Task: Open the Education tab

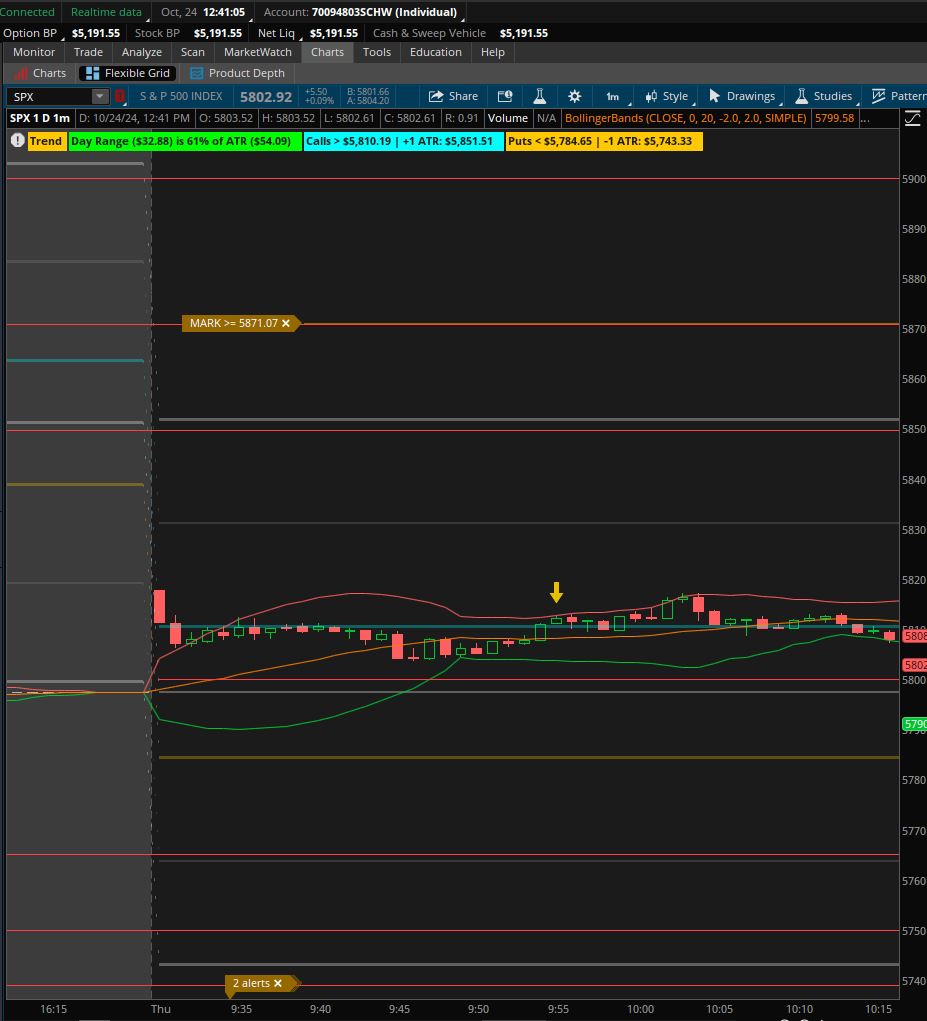Action: coord(436,52)
